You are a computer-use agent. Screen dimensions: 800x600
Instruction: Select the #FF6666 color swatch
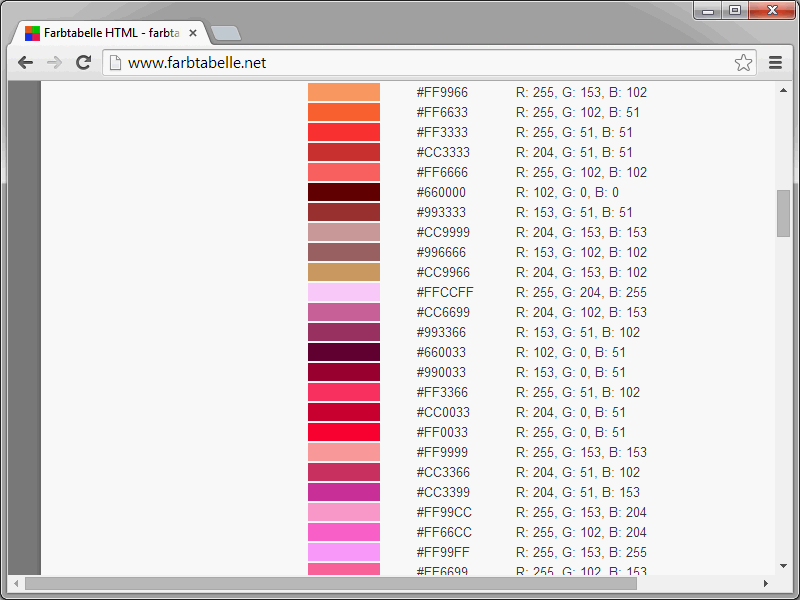tap(344, 172)
